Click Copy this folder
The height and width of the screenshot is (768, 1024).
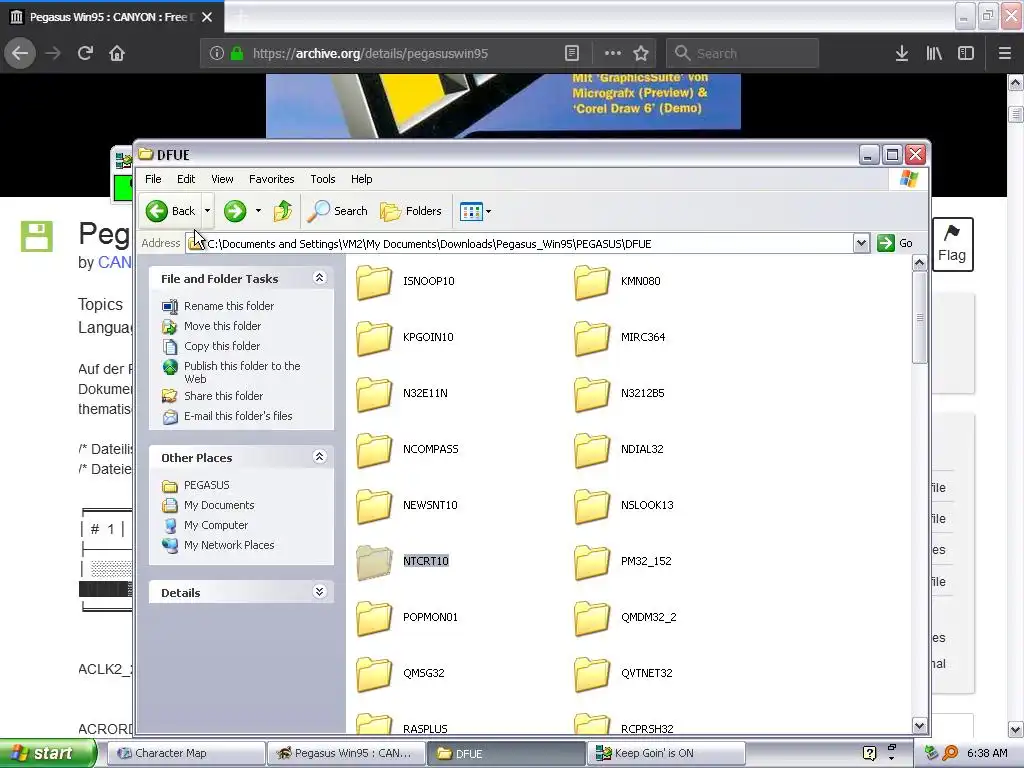(x=221, y=346)
